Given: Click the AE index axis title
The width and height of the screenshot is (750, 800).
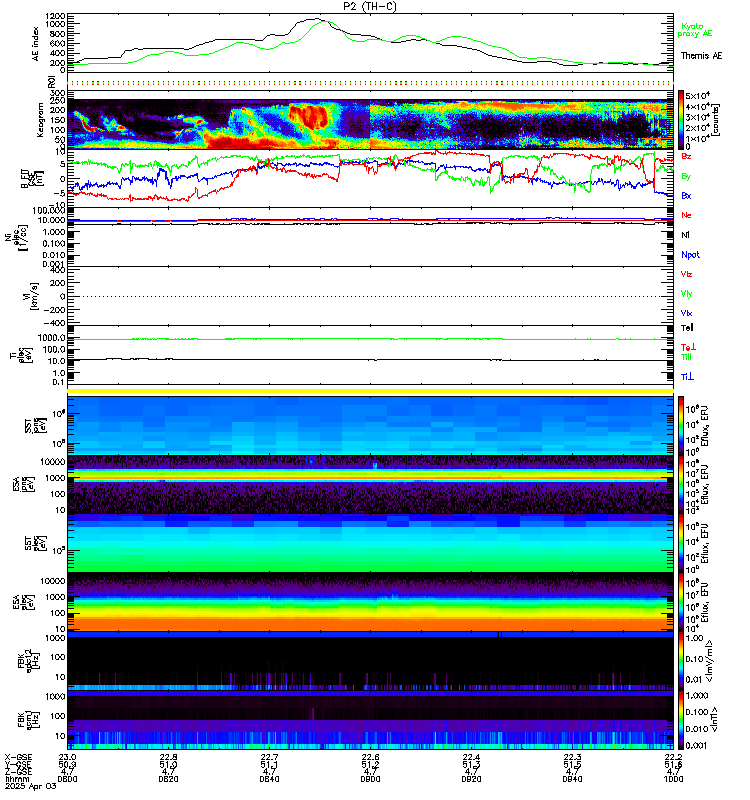Looking at the screenshot, I should point(35,43).
